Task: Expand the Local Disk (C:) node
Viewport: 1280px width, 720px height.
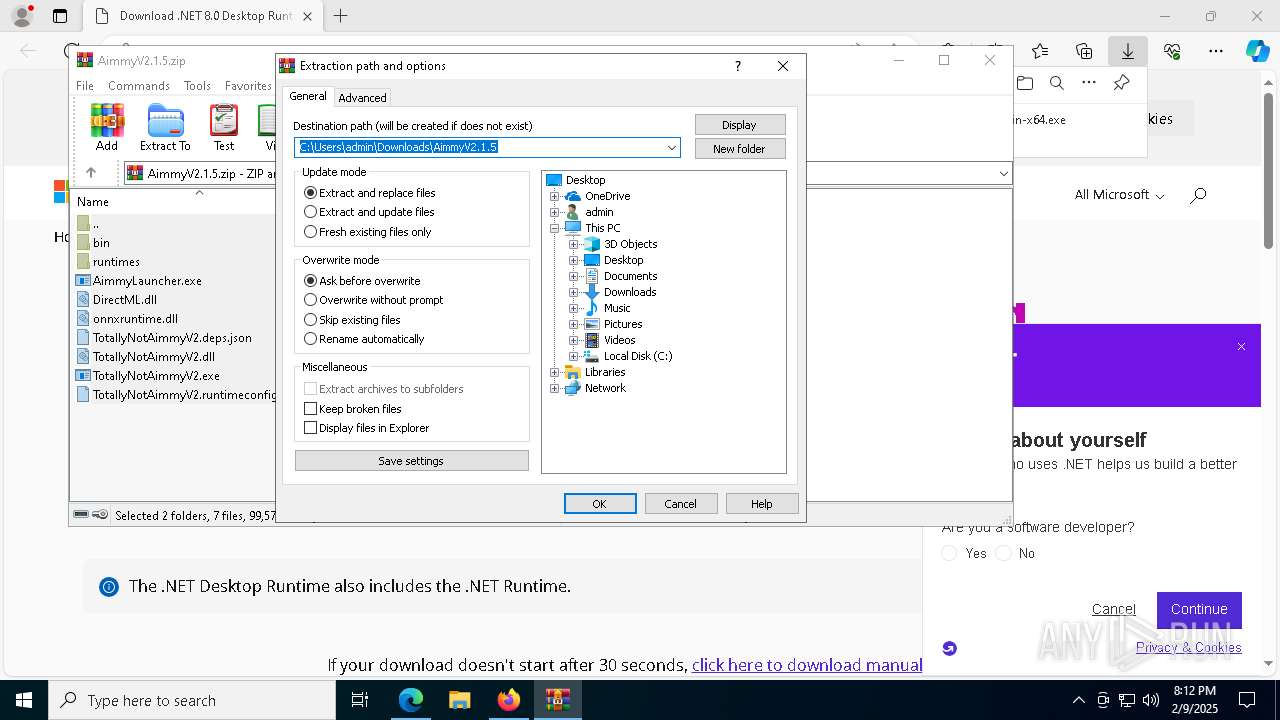Action: pyautogui.click(x=573, y=356)
